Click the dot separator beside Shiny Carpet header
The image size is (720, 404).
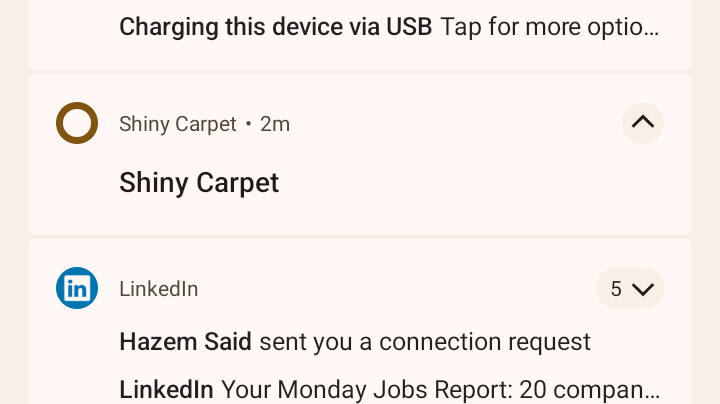coord(248,124)
